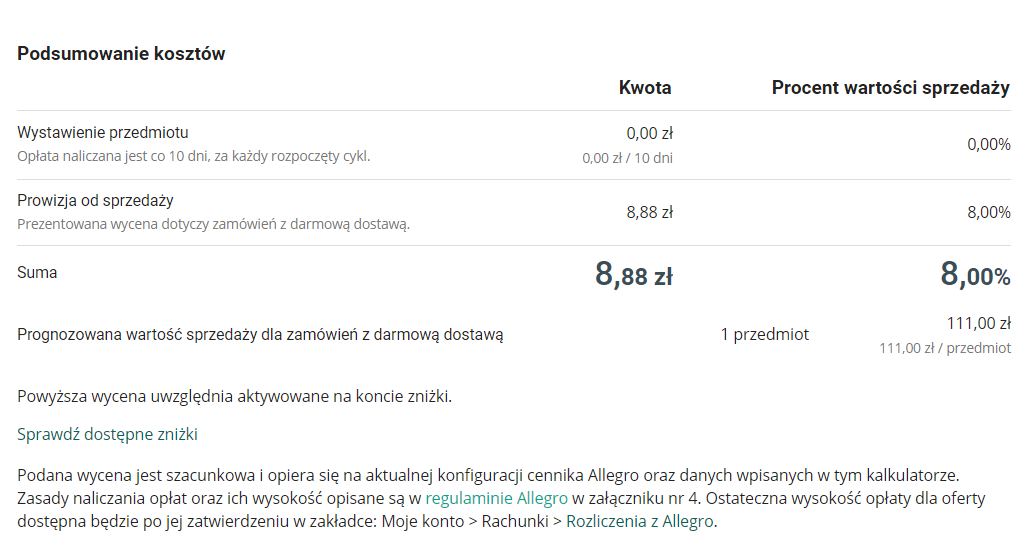This screenshot has width=1032, height=536.
Task: Click the note about free delivery orders pricing
Action: (213, 224)
